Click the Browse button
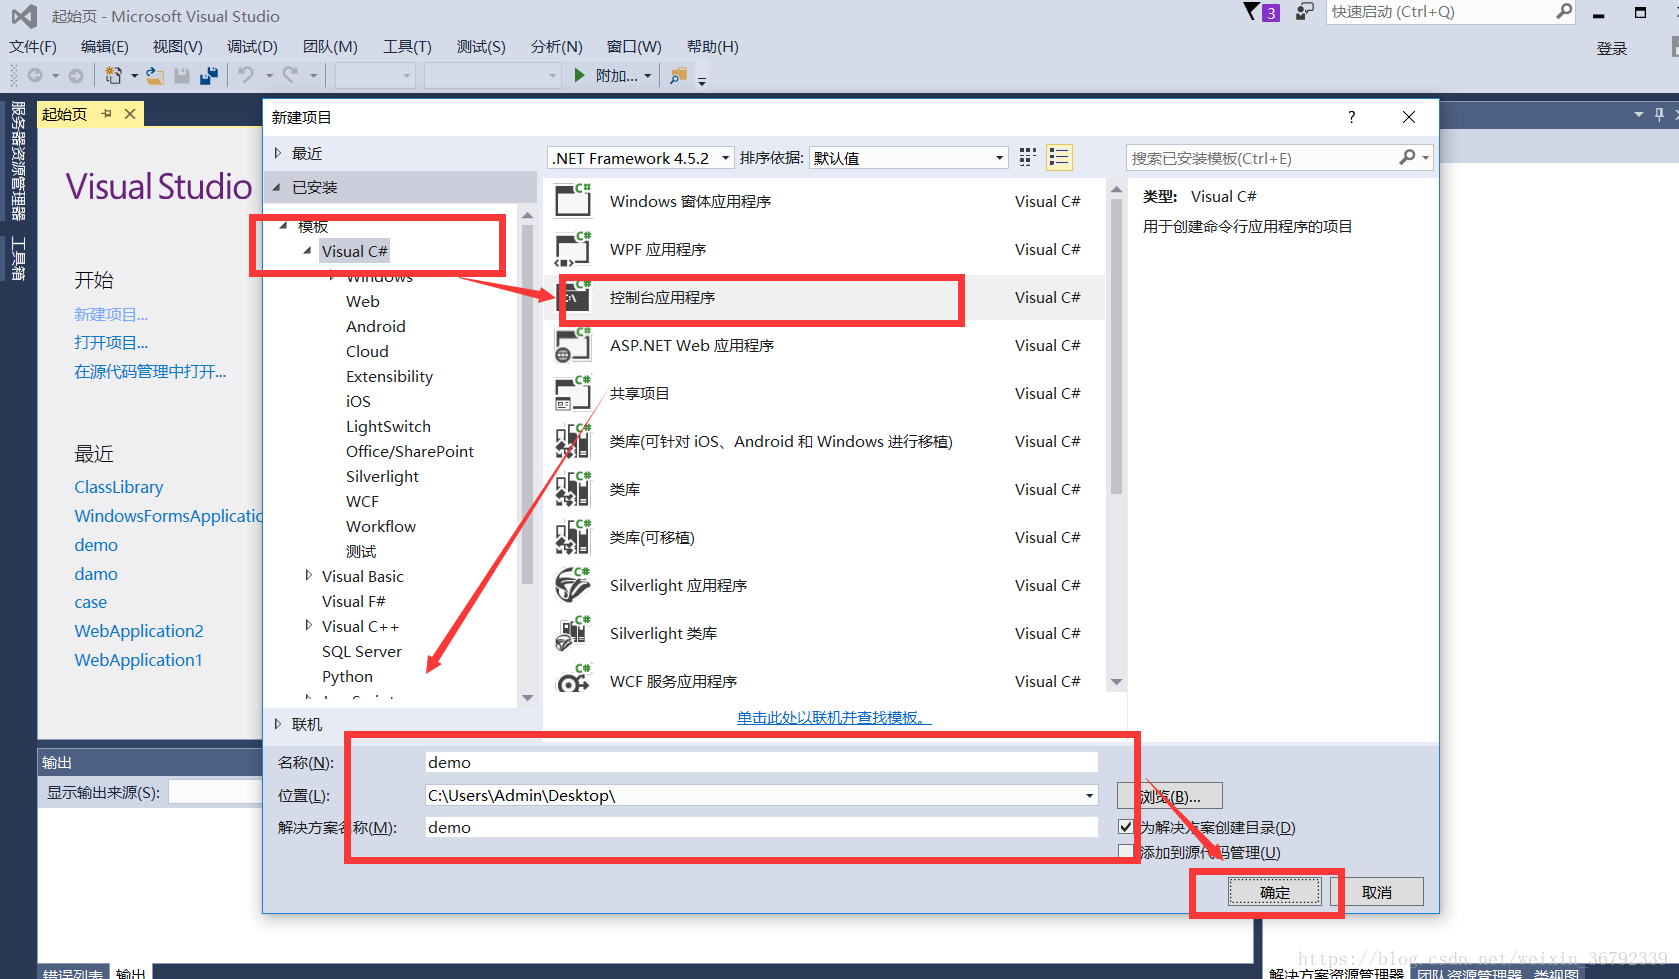The width and height of the screenshot is (1679, 979). coord(1170,796)
